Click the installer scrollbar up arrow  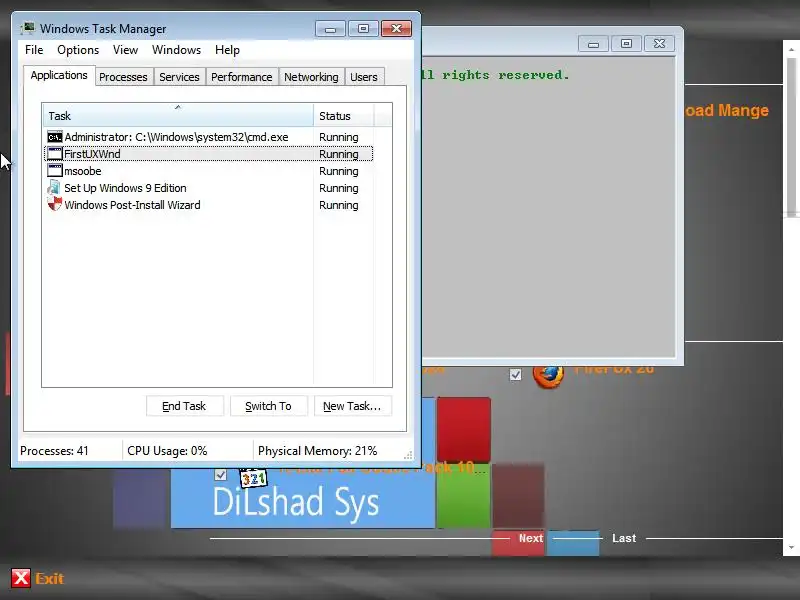pos(791,49)
